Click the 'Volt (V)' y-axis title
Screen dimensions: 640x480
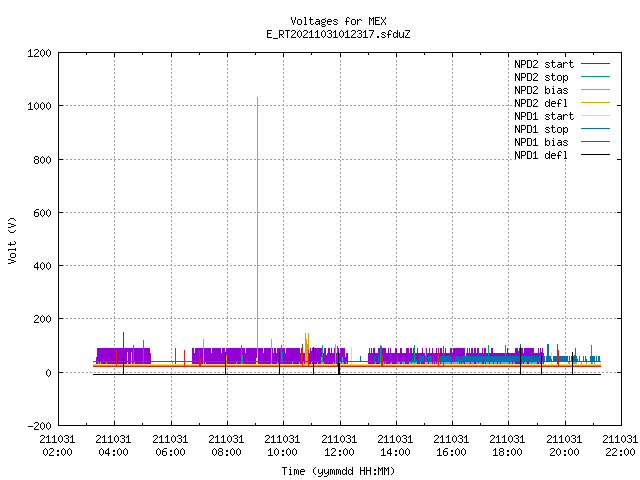[x=12, y=240]
